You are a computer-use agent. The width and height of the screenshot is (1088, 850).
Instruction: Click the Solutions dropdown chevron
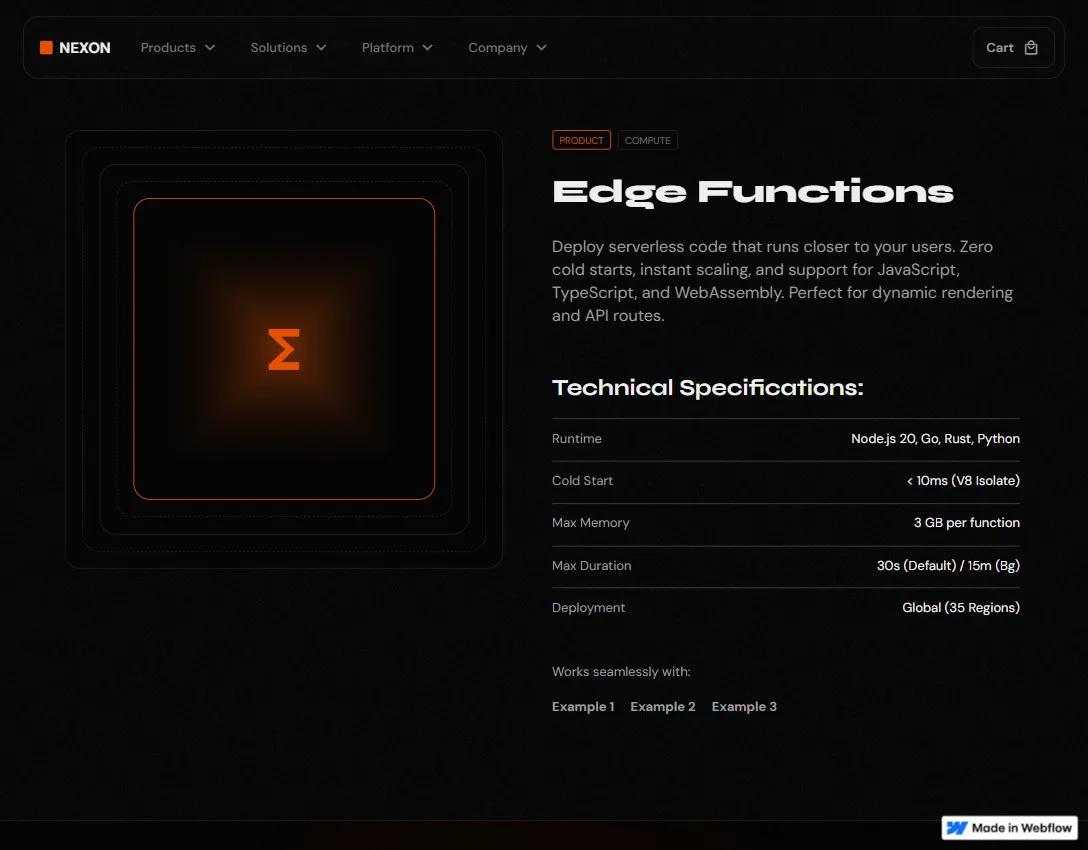click(320, 47)
